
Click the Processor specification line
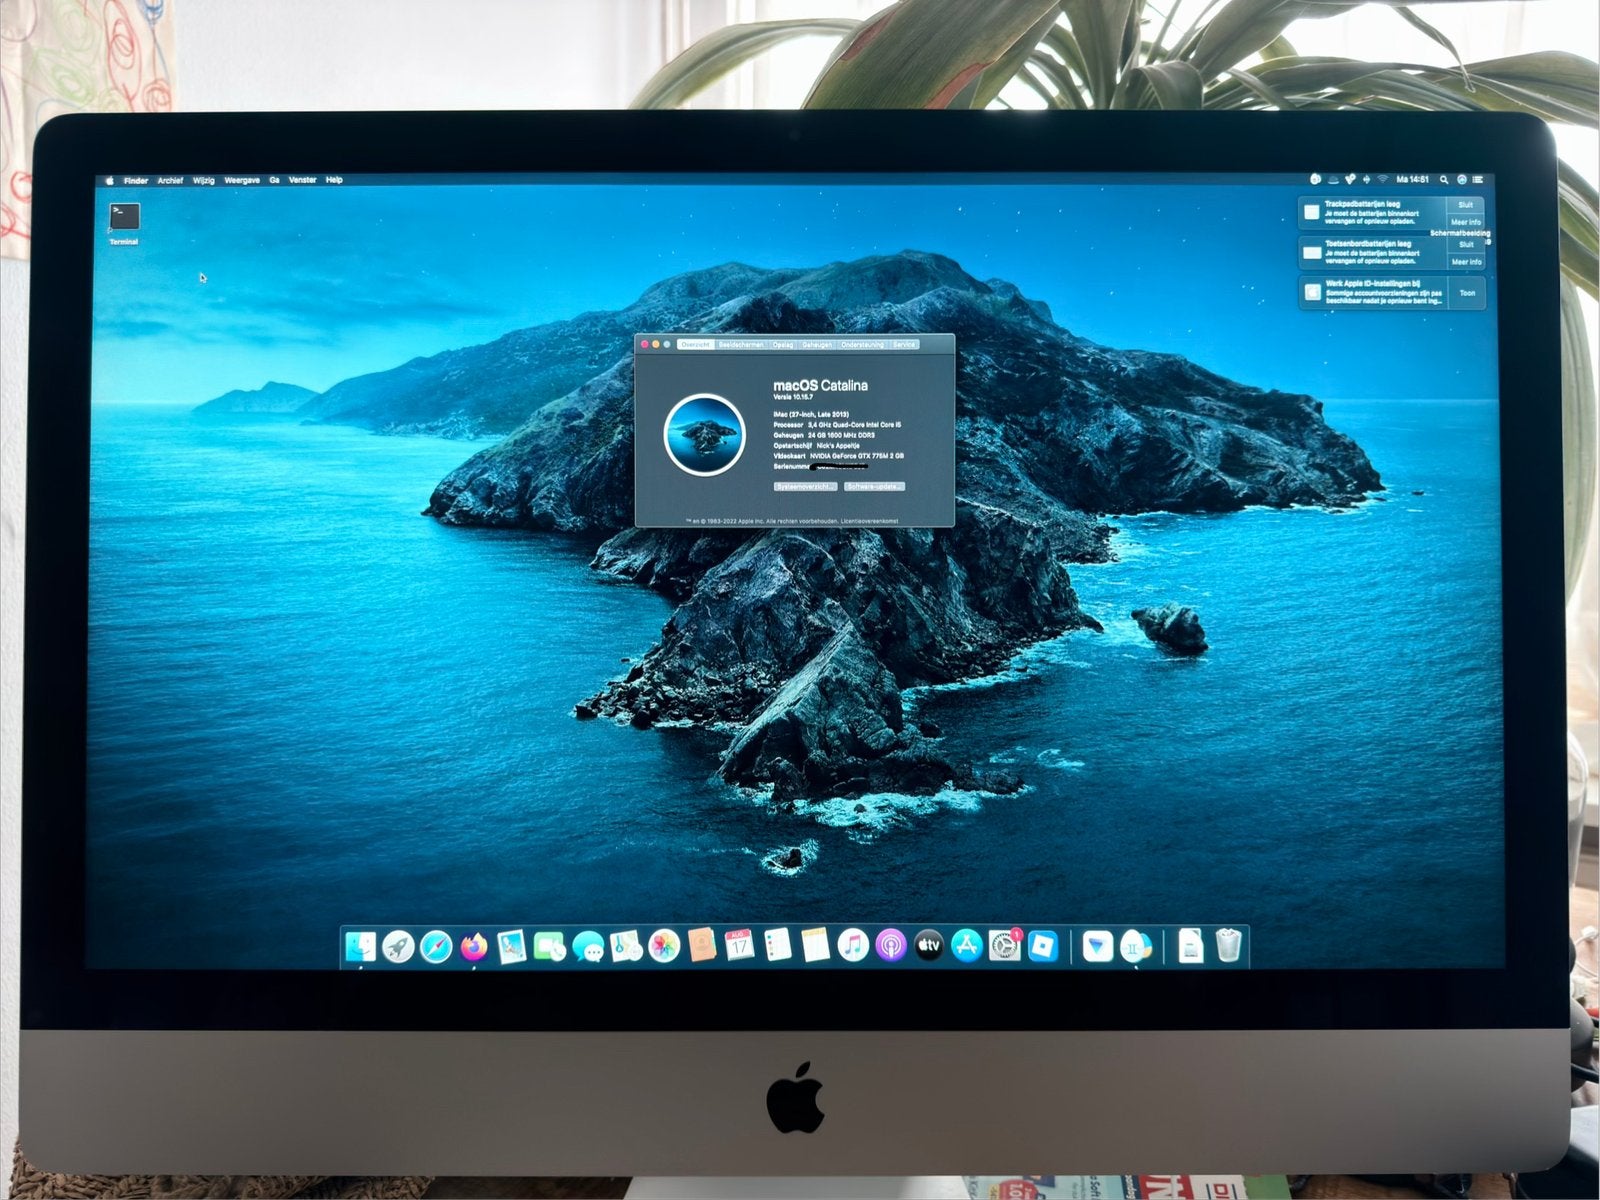[x=837, y=425]
